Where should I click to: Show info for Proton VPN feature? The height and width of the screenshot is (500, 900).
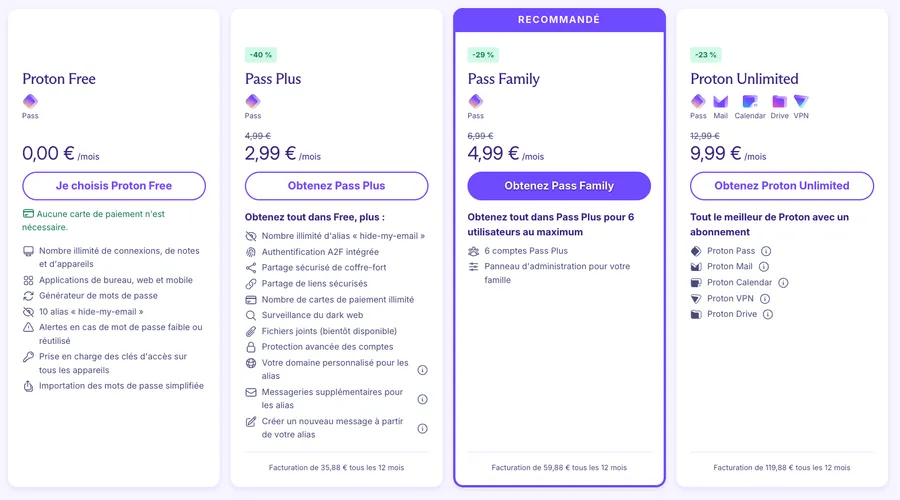tap(765, 299)
